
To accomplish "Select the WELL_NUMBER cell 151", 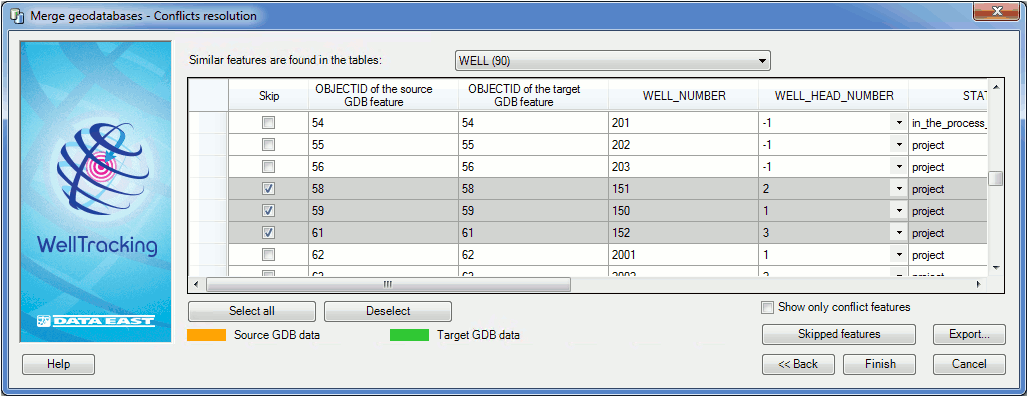I will [684, 189].
